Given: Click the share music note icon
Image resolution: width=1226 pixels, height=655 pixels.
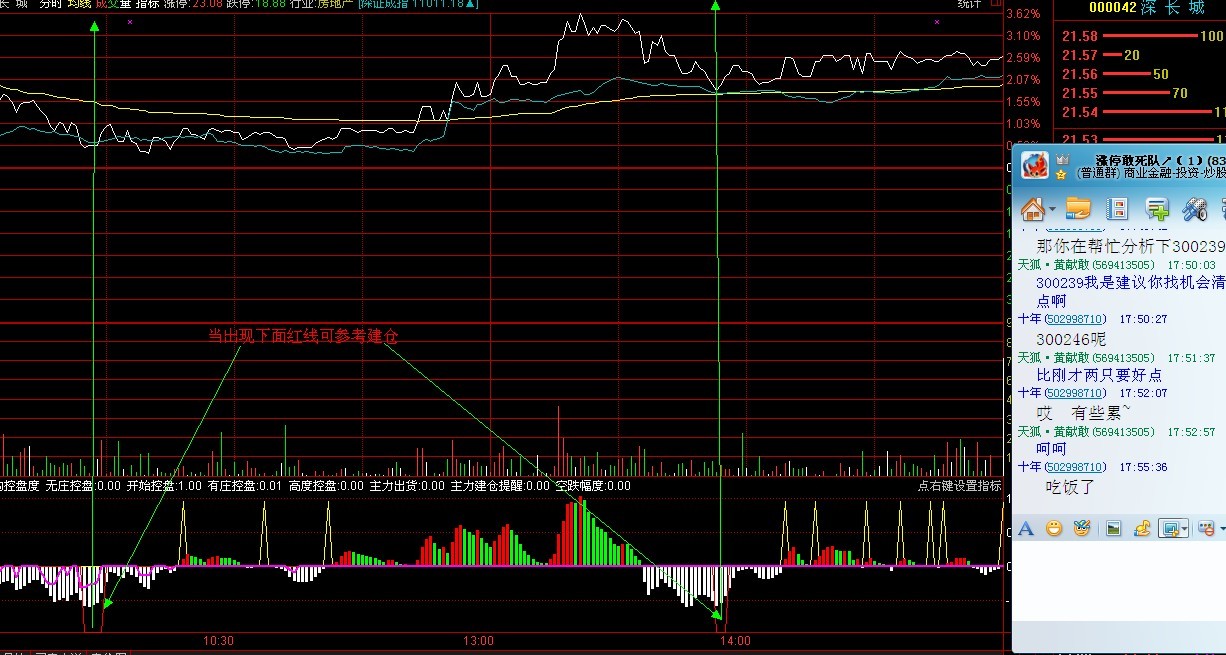Looking at the screenshot, I should (1141, 528).
